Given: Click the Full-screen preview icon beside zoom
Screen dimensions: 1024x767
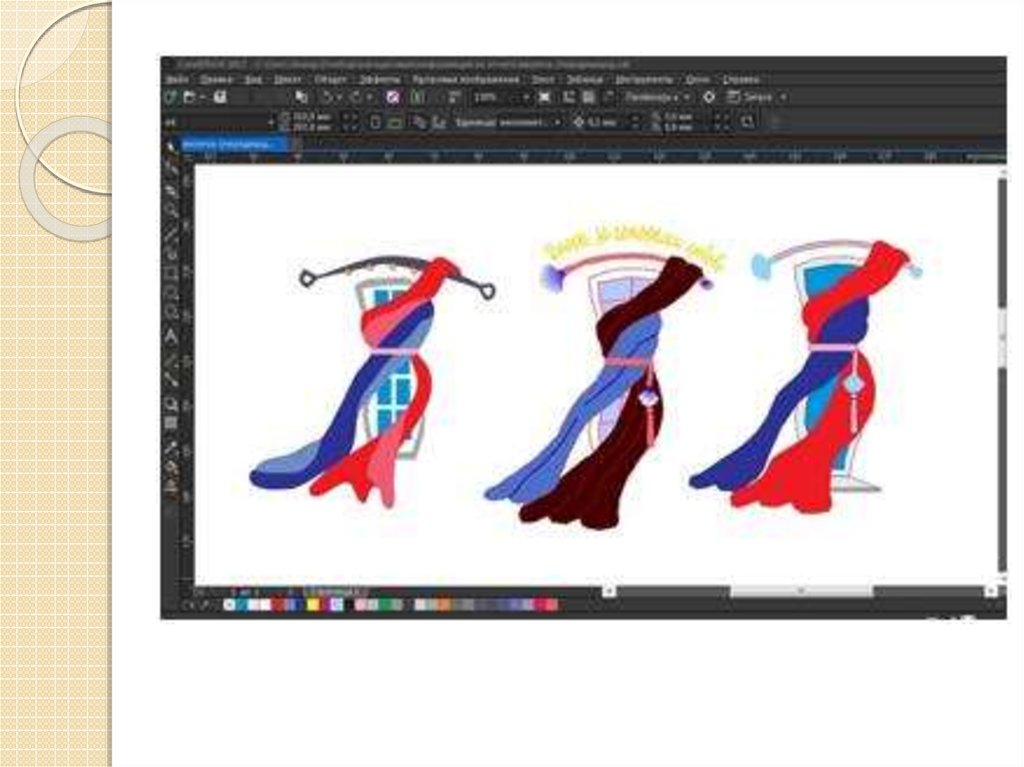Looking at the screenshot, I should (544, 97).
